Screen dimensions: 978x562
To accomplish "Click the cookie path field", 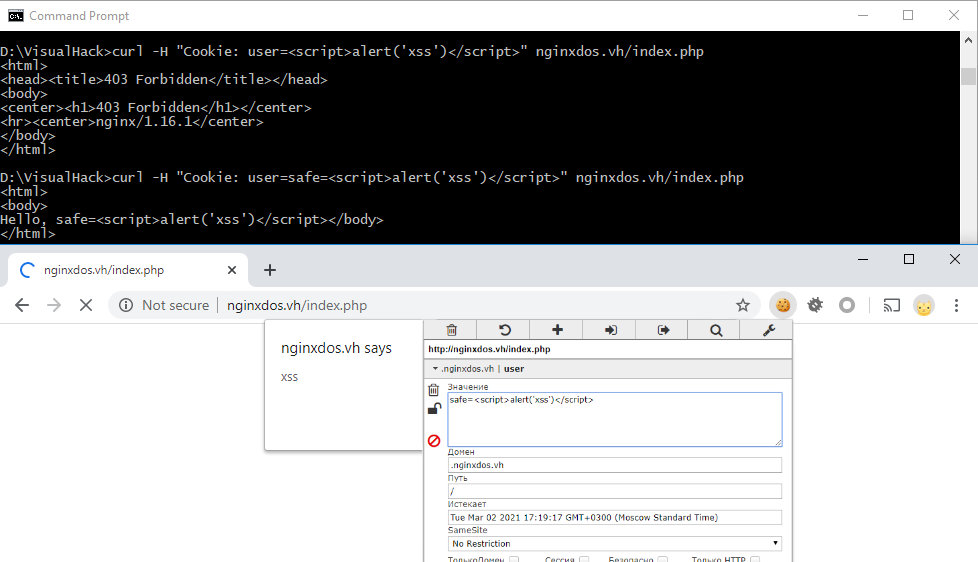I will (614, 491).
